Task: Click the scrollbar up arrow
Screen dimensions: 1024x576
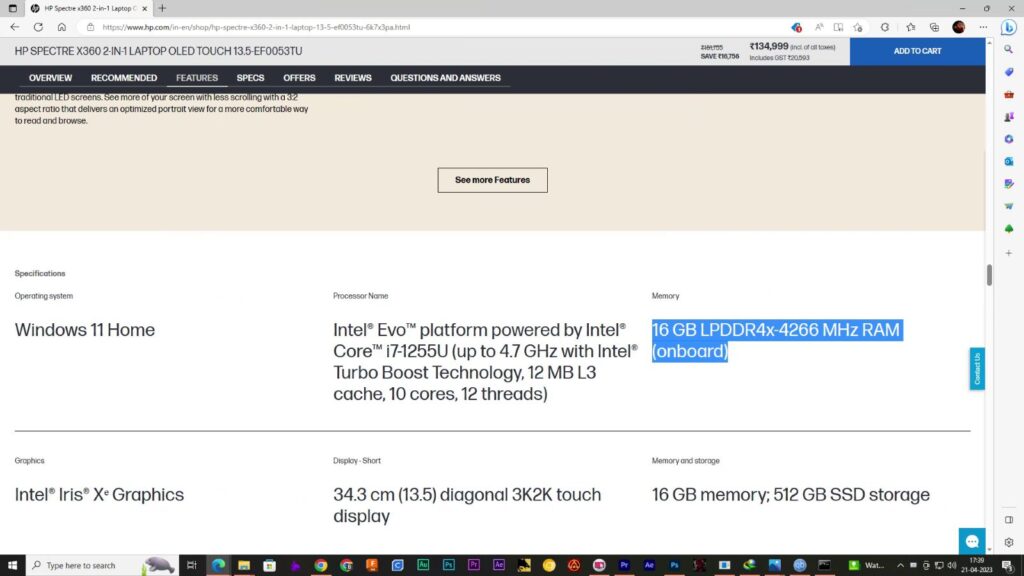Action: click(989, 42)
